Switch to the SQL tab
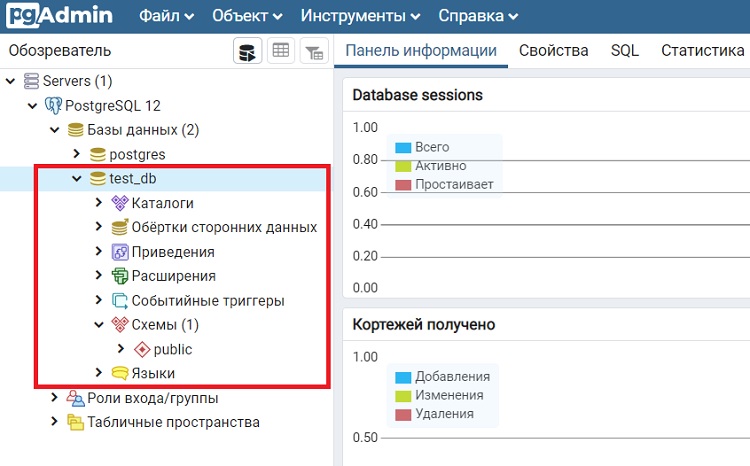Image resolution: width=750 pixels, height=466 pixels. [x=624, y=51]
